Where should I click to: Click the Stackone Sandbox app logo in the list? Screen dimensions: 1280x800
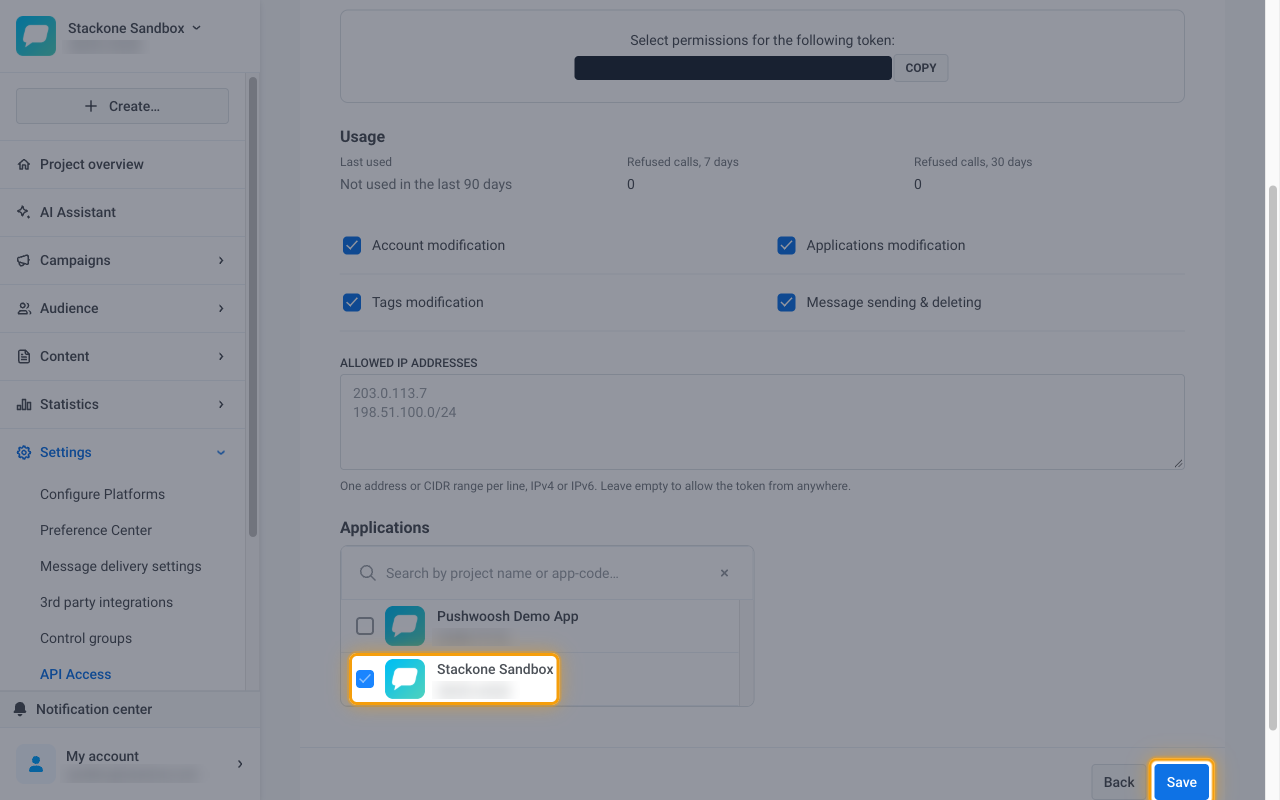(405, 679)
